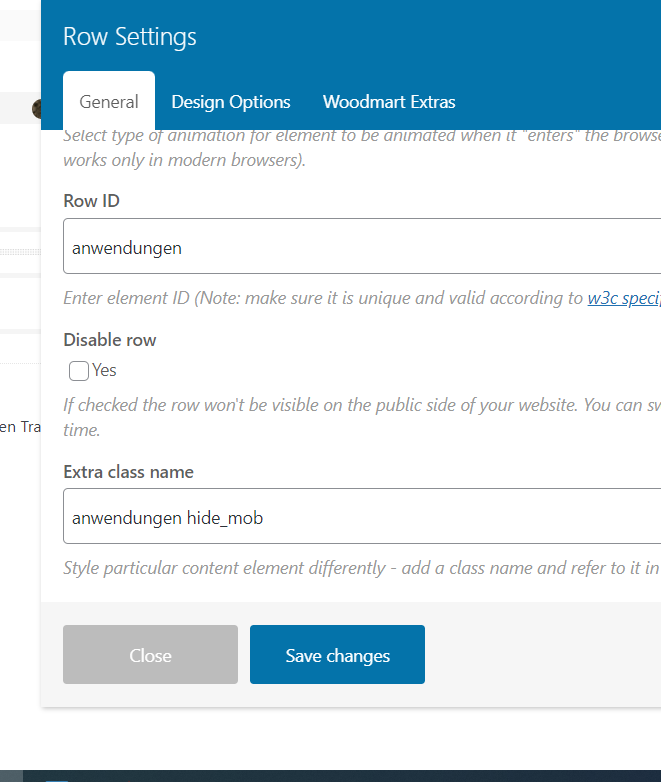Click the partially hidden avatar icon at left
661x782 pixels.
pos(37,108)
